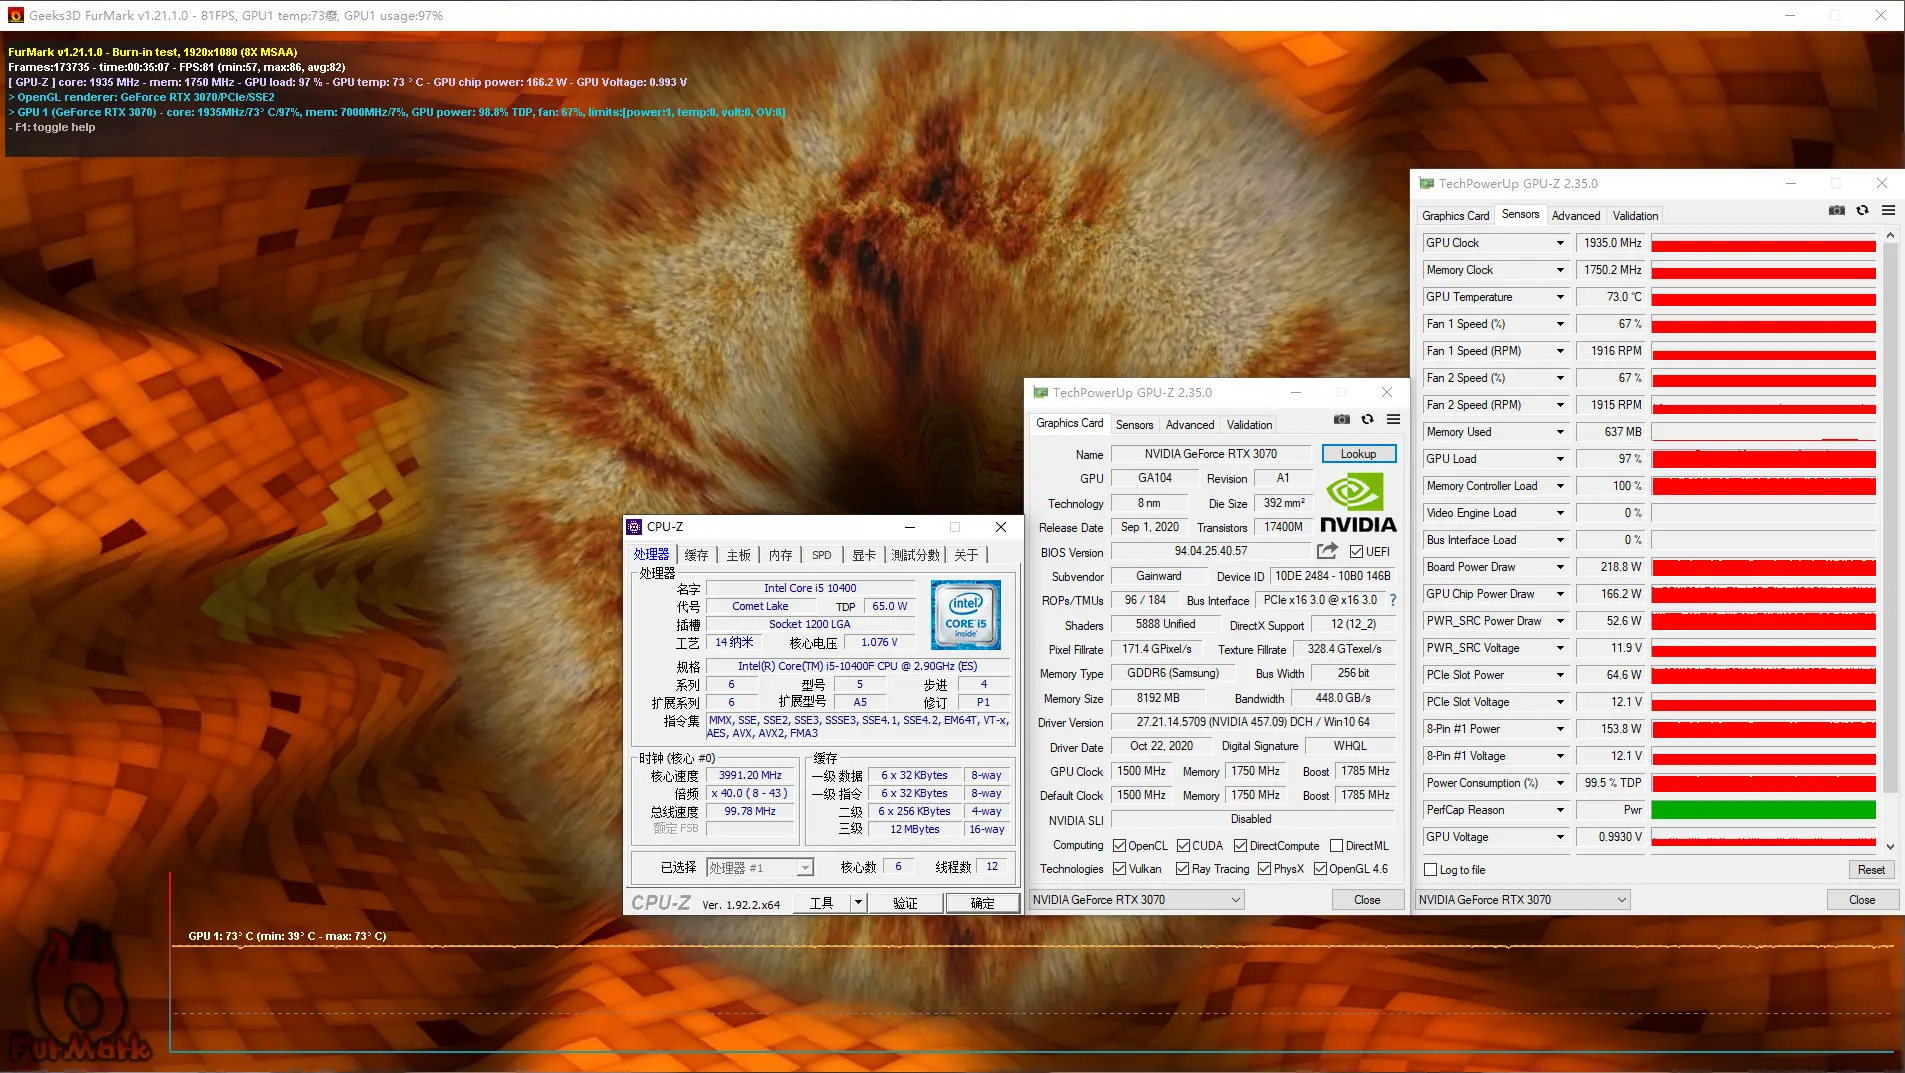Click the Lookup button
The height and width of the screenshot is (1073, 1905).
pos(1358,454)
